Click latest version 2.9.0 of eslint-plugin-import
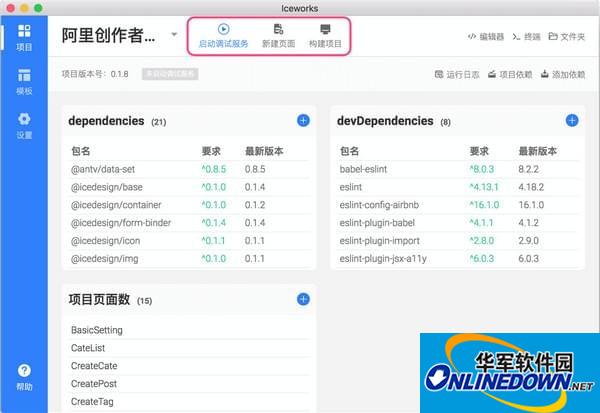 (x=528, y=241)
